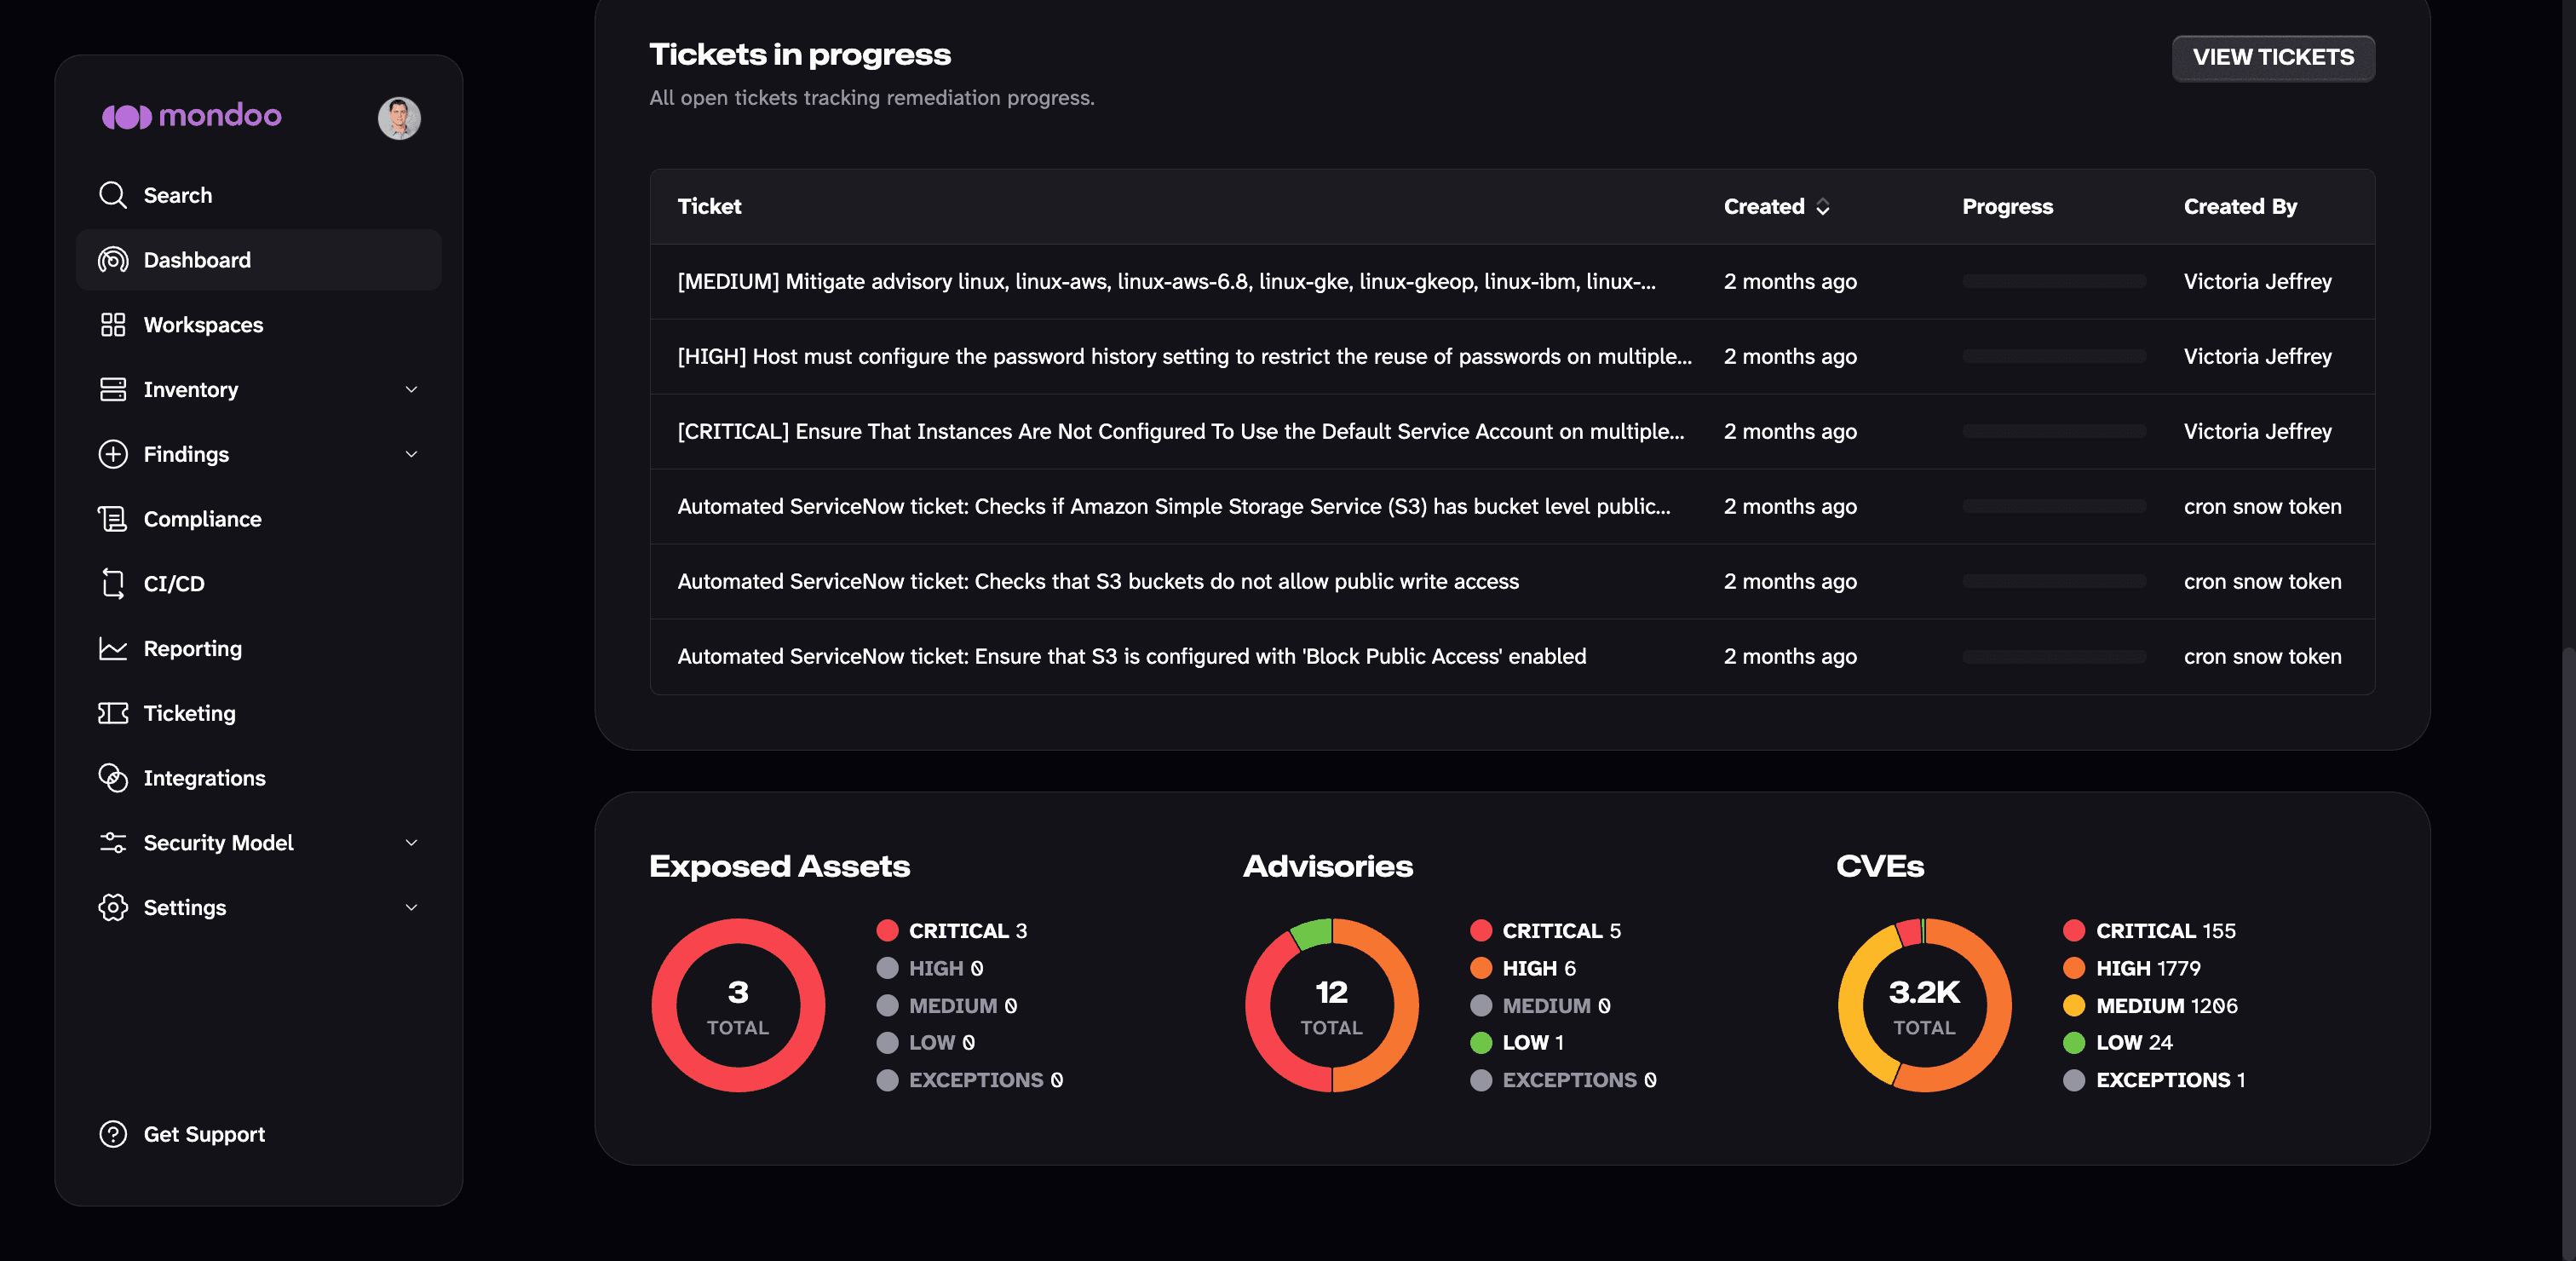The height and width of the screenshot is (1261, 2576).
Task: Open the user avatar profile menu
Action: point(399,118)
